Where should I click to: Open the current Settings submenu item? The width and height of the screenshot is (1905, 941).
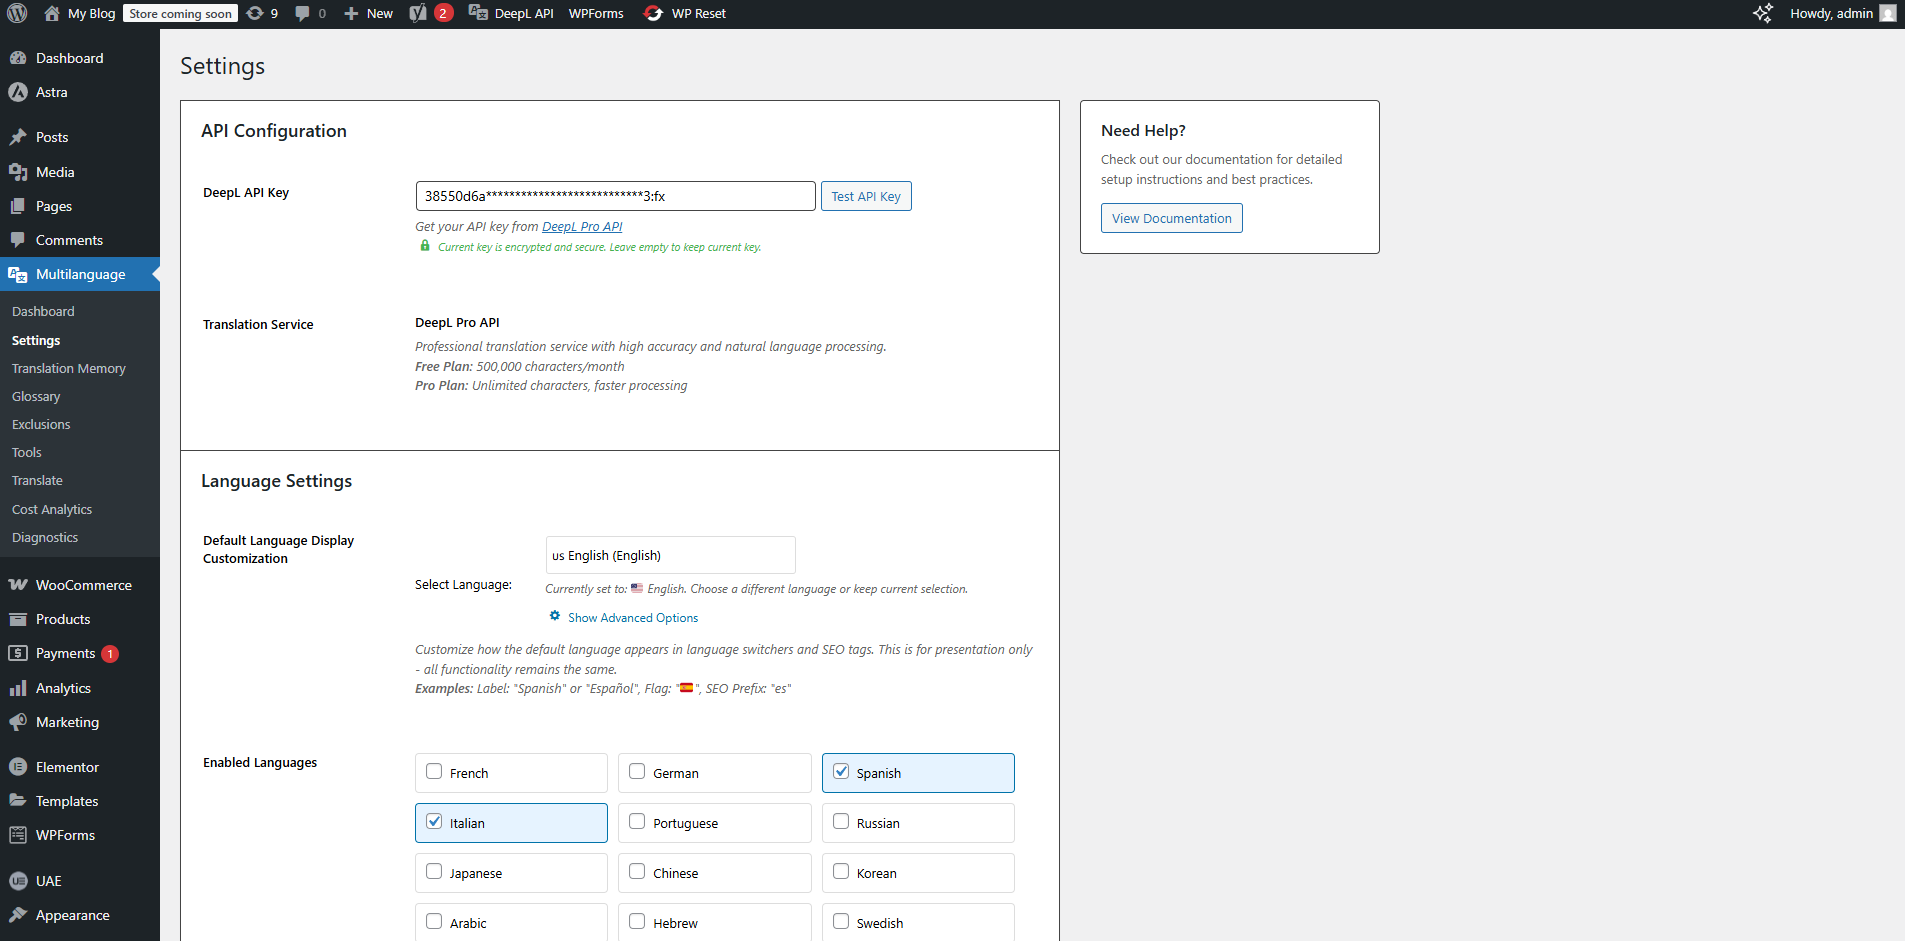(x=36, y=340)
